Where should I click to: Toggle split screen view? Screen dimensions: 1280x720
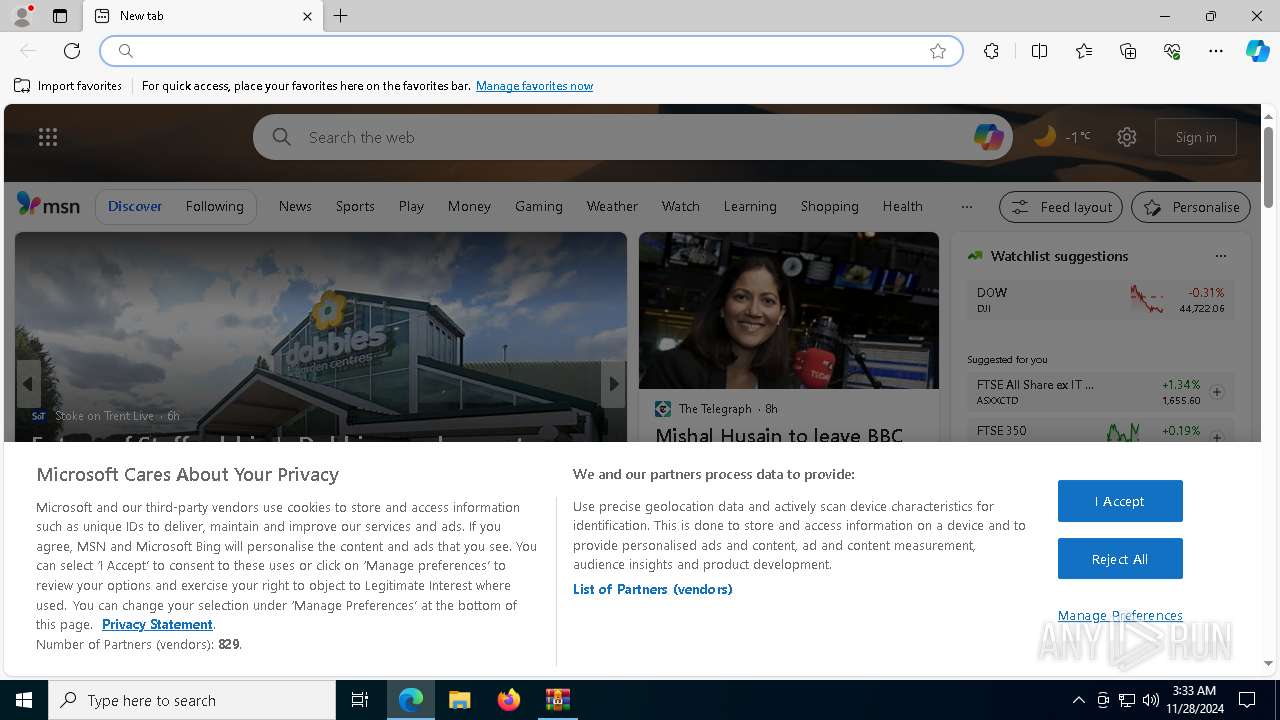[x=1039, y=51]
